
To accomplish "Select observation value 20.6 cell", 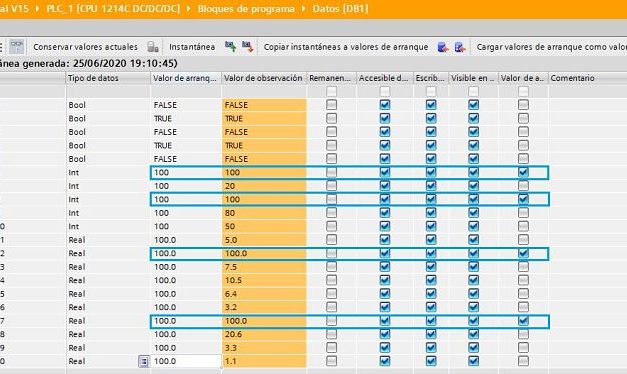I will pyautogui.click(x=264, y=334).
